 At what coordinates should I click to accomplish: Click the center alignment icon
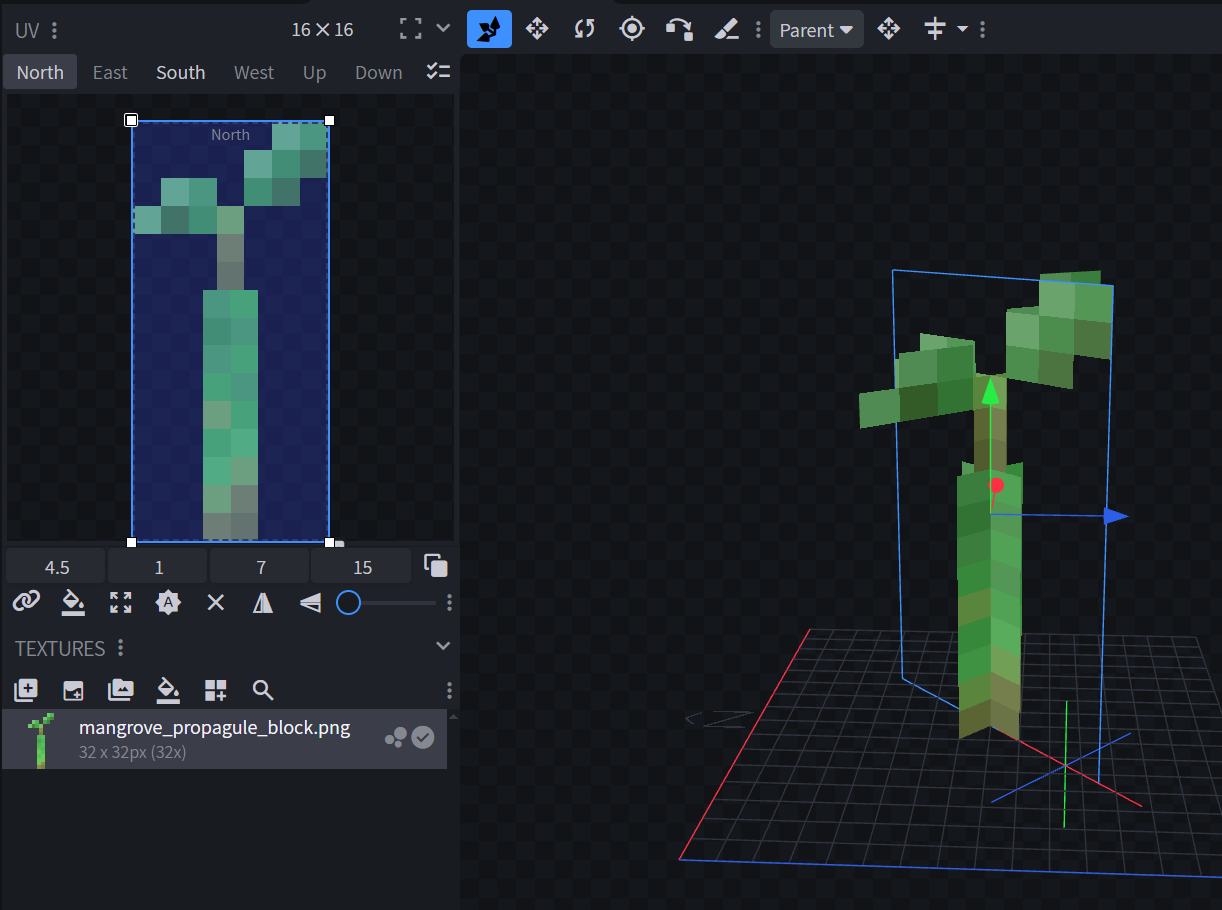point(935,29)
